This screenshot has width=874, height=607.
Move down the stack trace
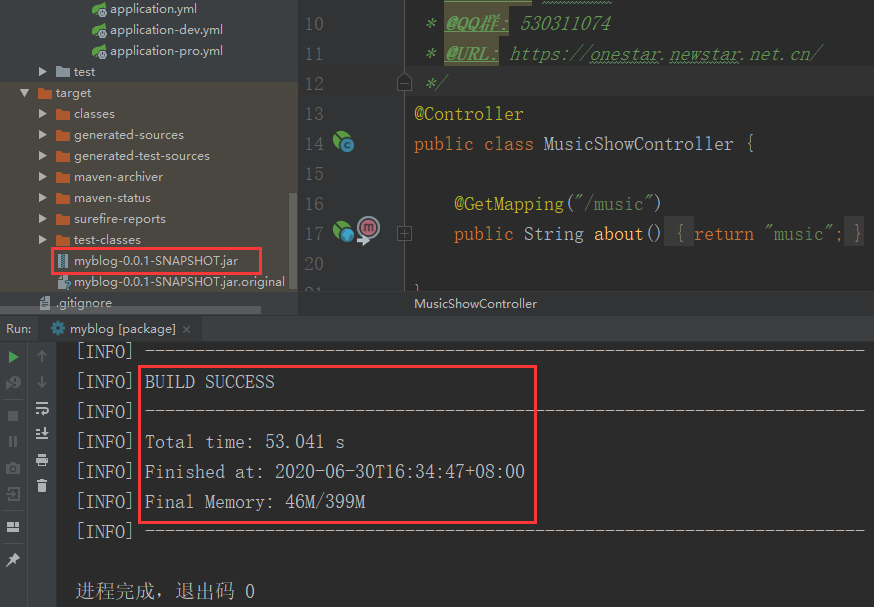(x=42, y=382)
